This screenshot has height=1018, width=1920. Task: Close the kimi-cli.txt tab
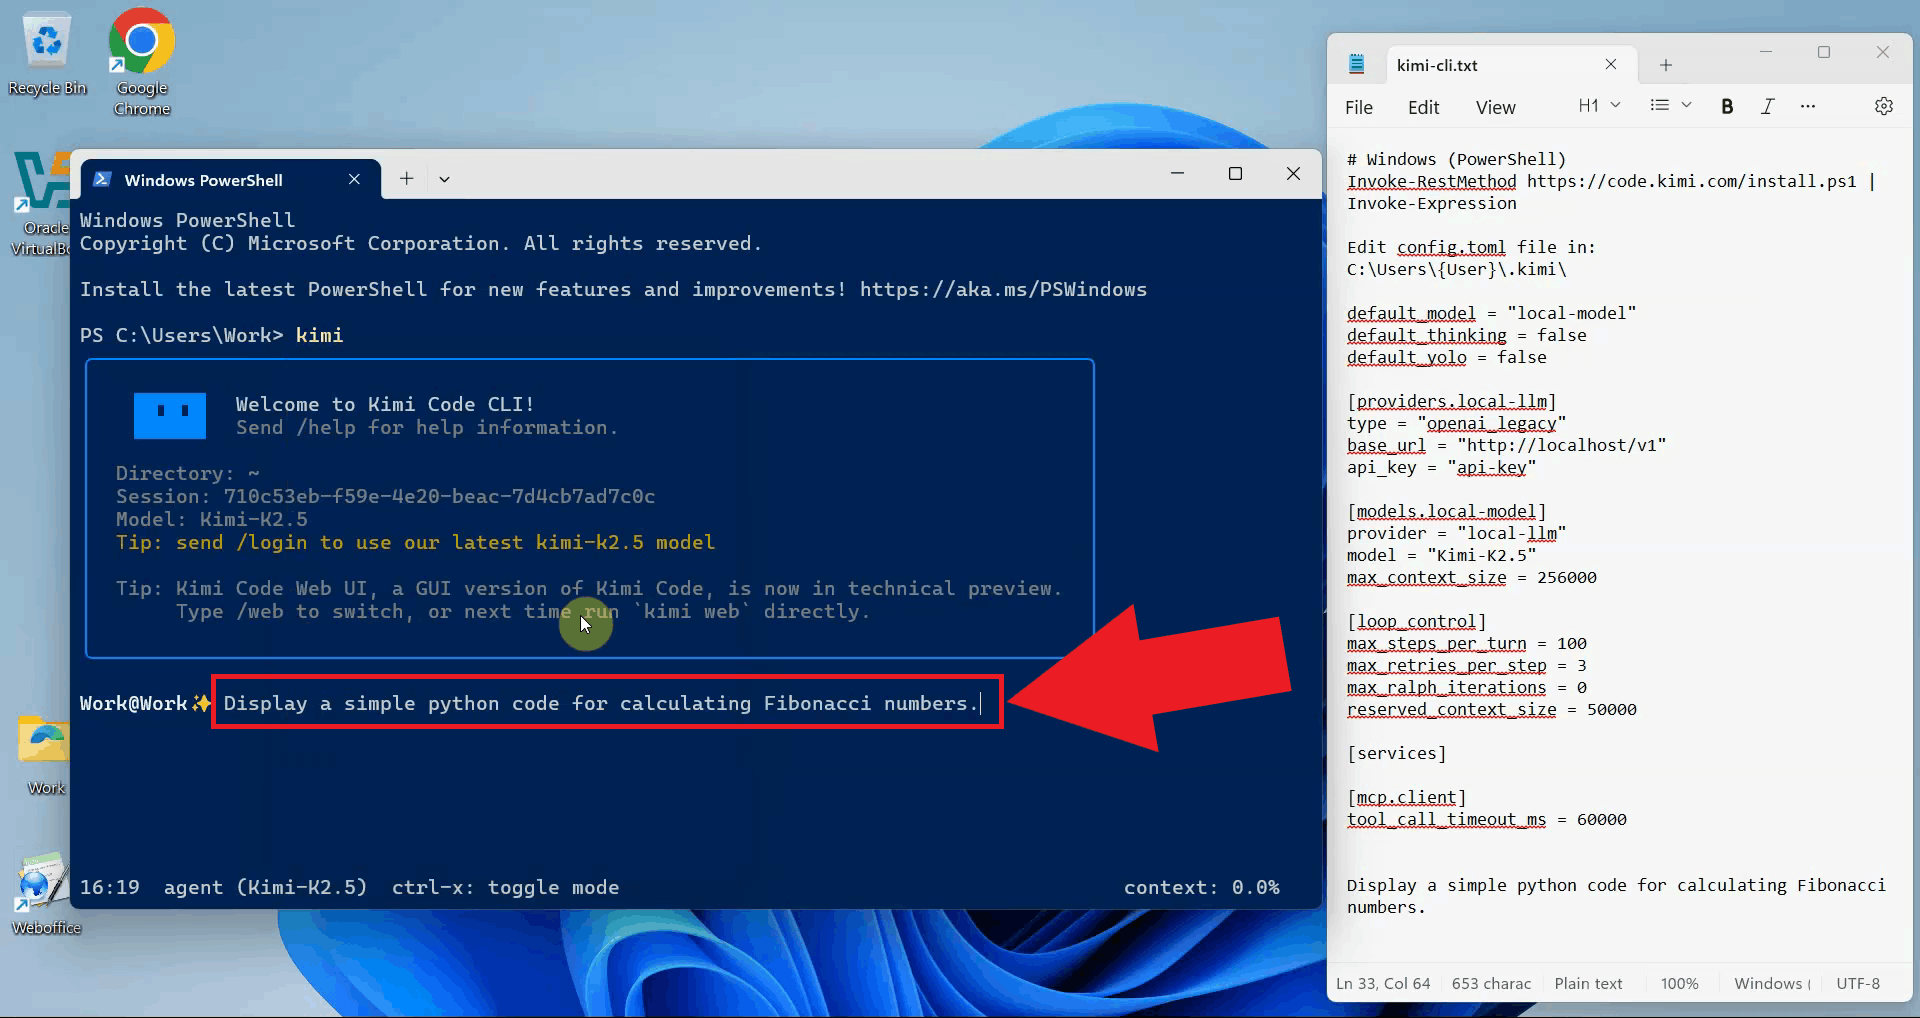pos(1610,65)
